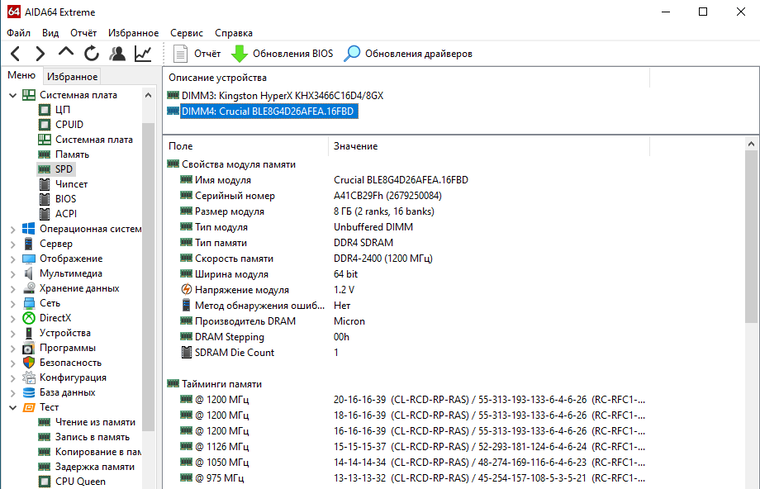The height and width of the screenshot is (489, 760).
Task: Select Чипсет in the tree
Action: (71, 184)
